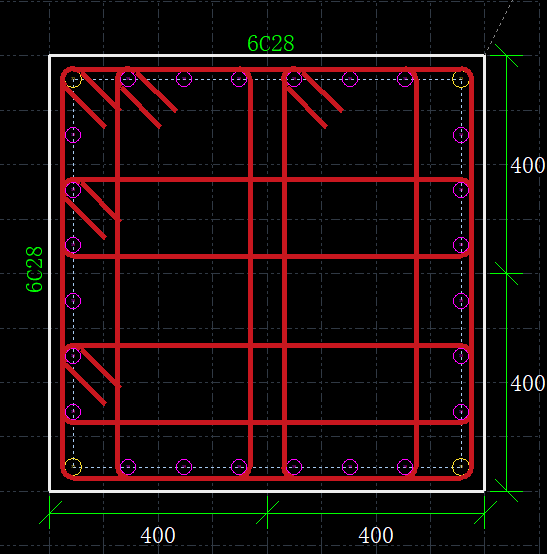The width and height of the screenshot is (547, 554).
Task: Select the yellow corner rebar circle at top-left
Action: [x=73, y=79]
